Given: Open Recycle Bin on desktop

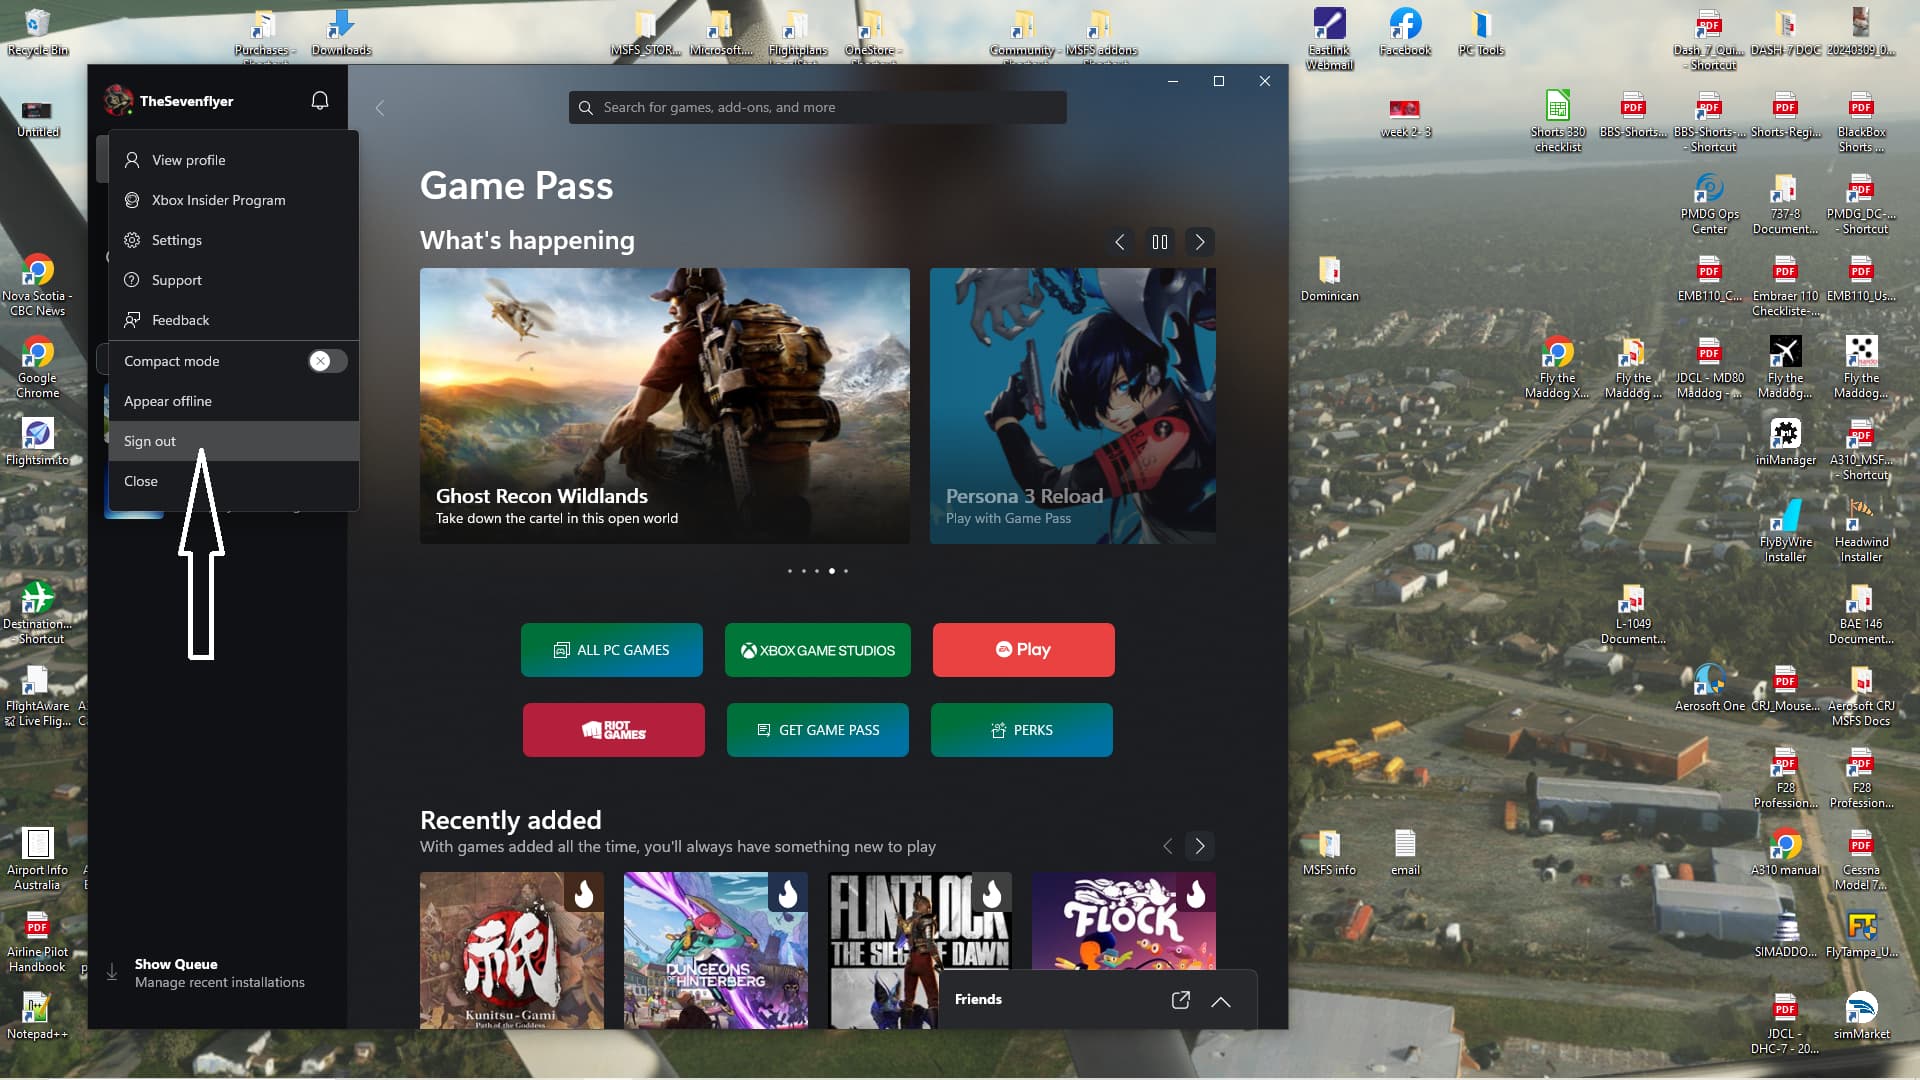Looking at the screenshot, I should [37, 32].
